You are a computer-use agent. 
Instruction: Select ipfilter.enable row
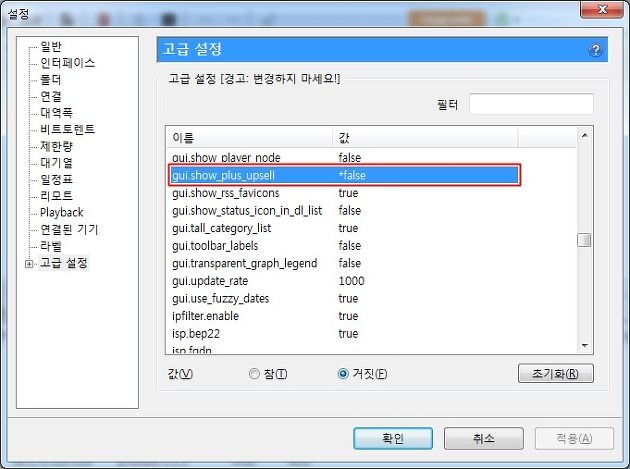[344, 316]
